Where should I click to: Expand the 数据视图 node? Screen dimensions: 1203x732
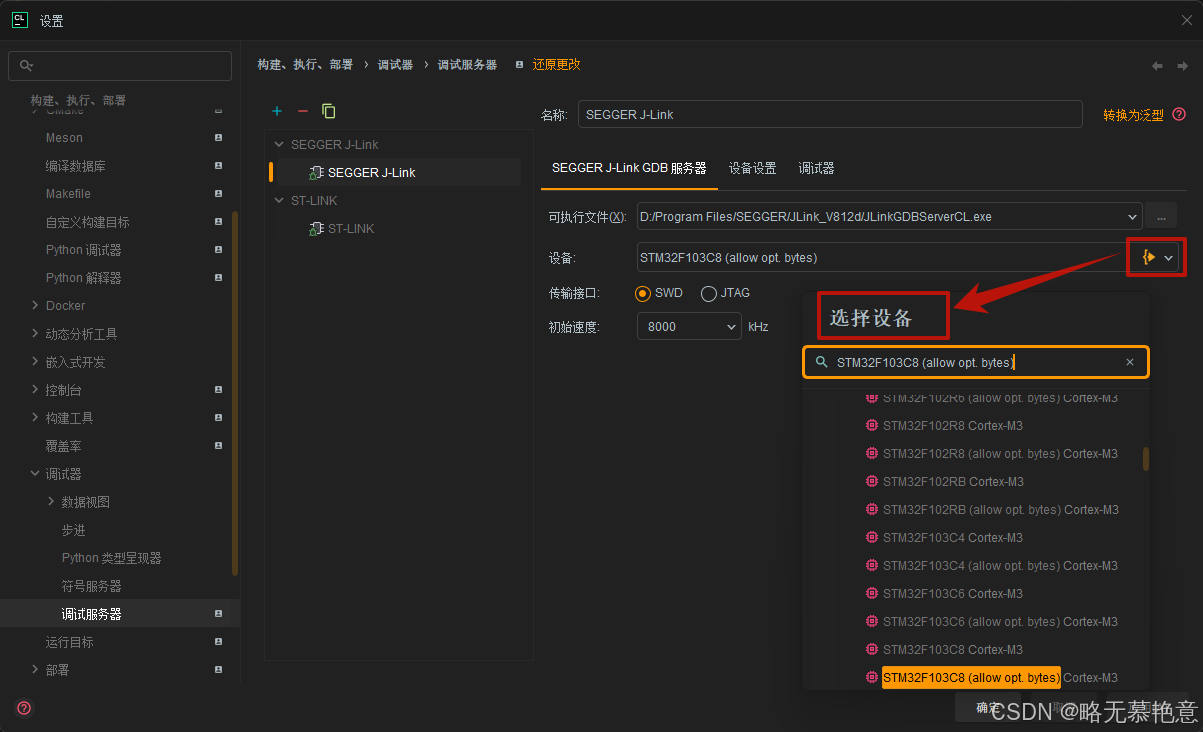(x=51, y=502)
